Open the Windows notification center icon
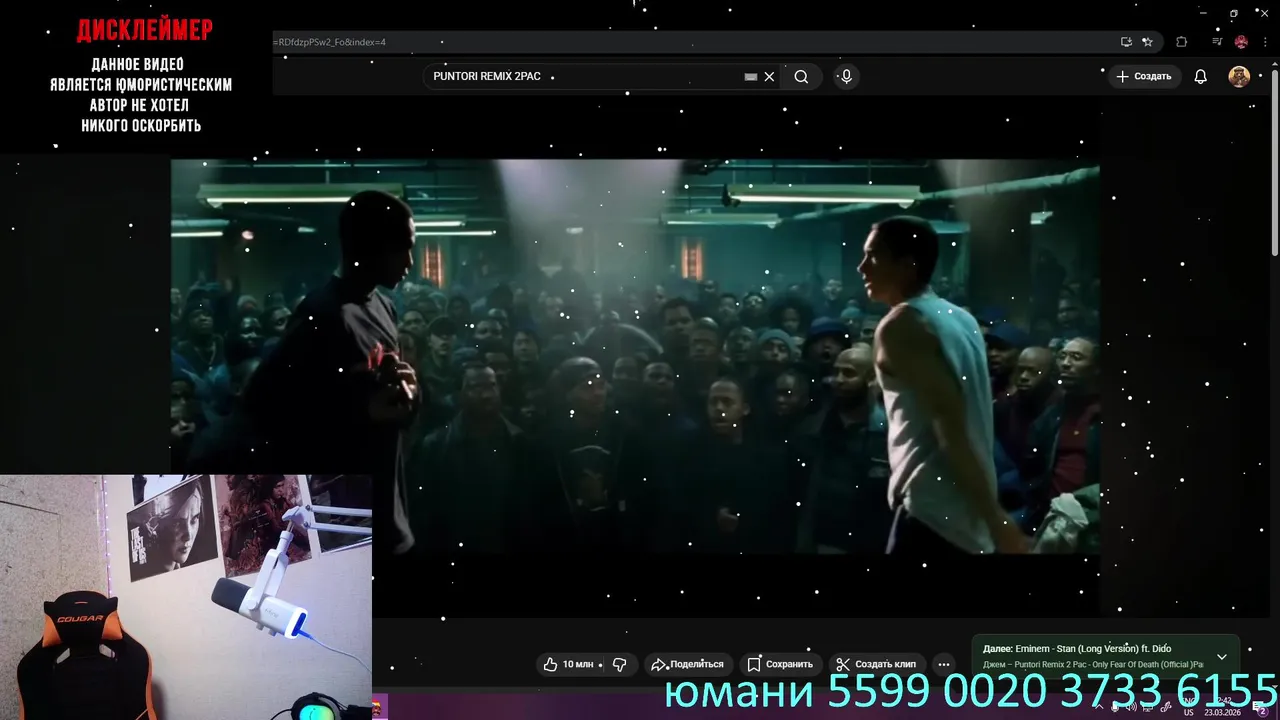The height and width of the screenshot is (720, 1280). 1262,708
